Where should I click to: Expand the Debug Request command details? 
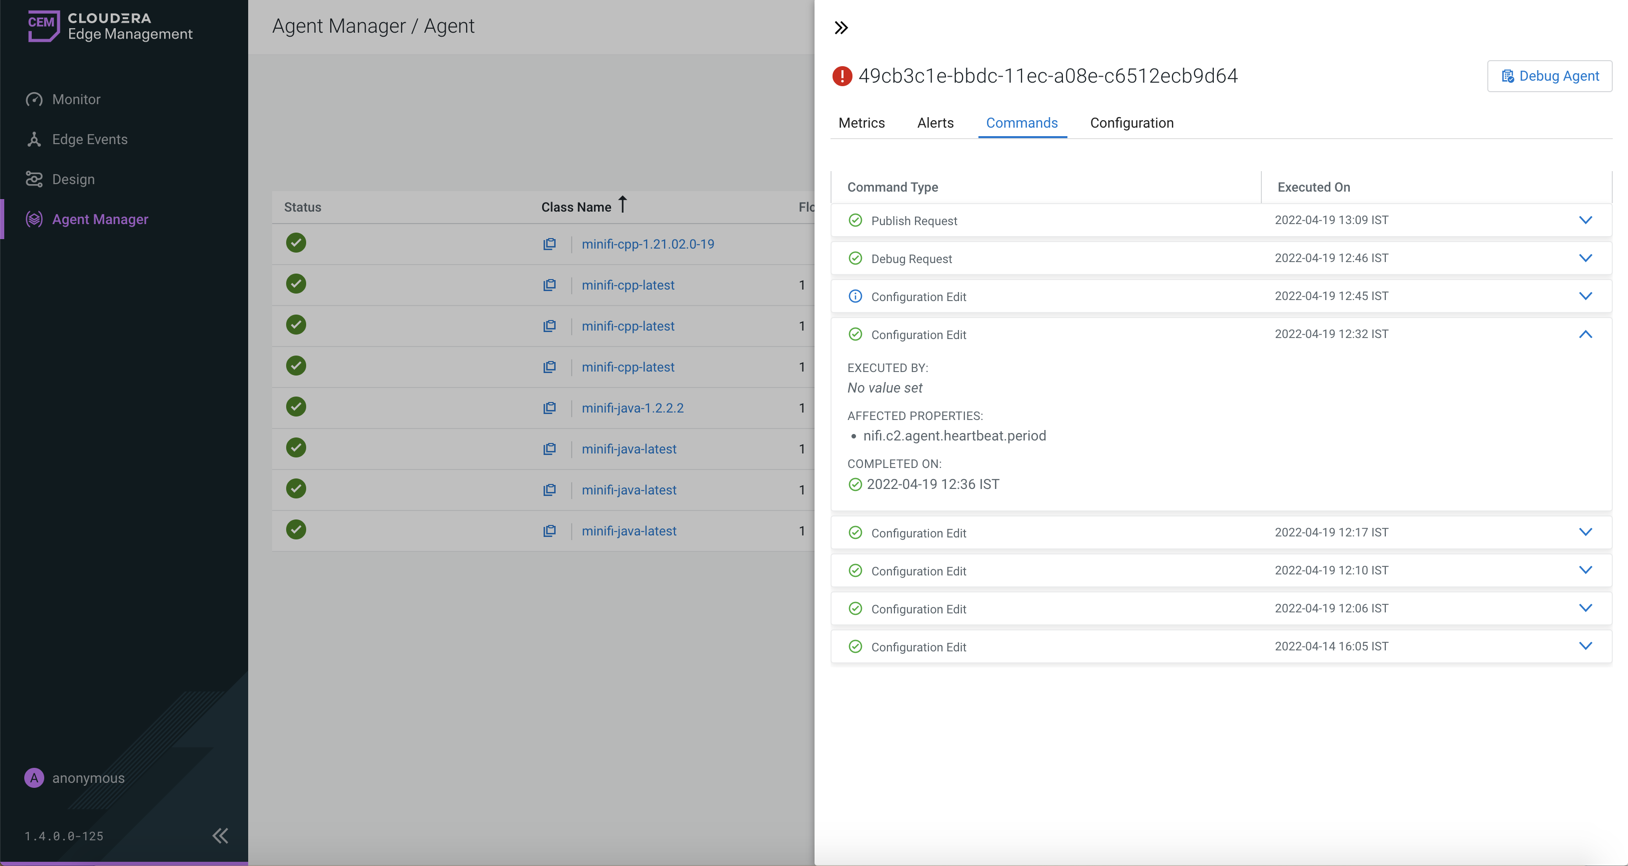pos(1585,258)
